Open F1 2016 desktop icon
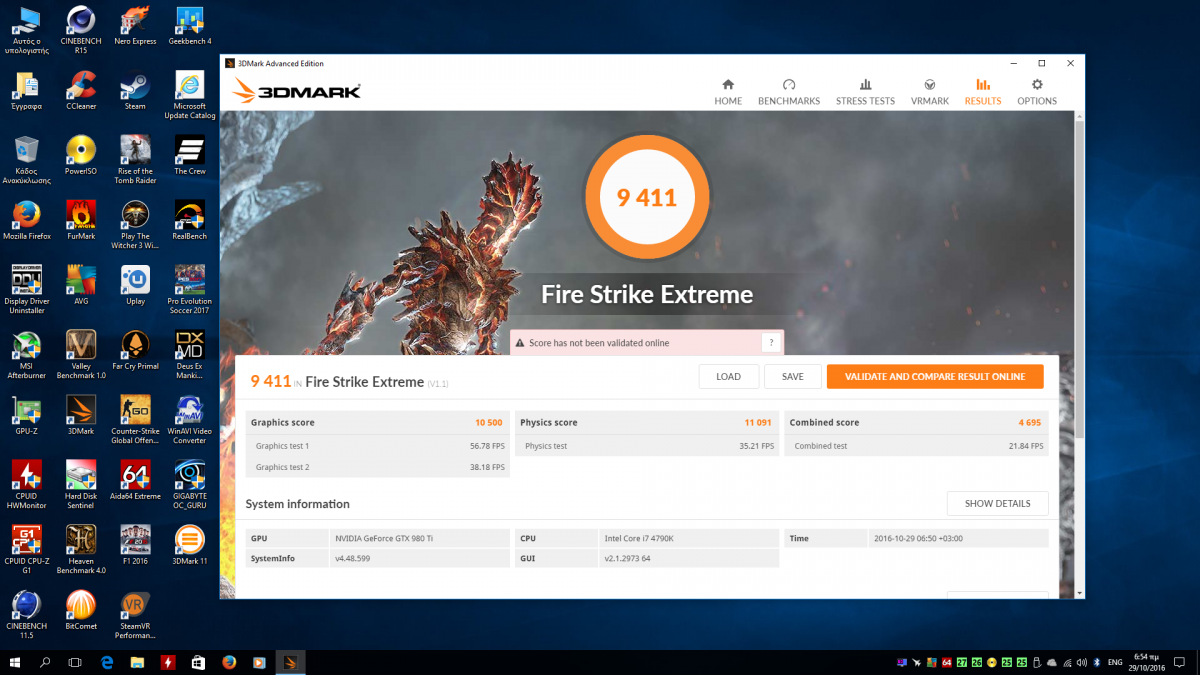This screenshot has width=1200, height=675. coord(135,546)
